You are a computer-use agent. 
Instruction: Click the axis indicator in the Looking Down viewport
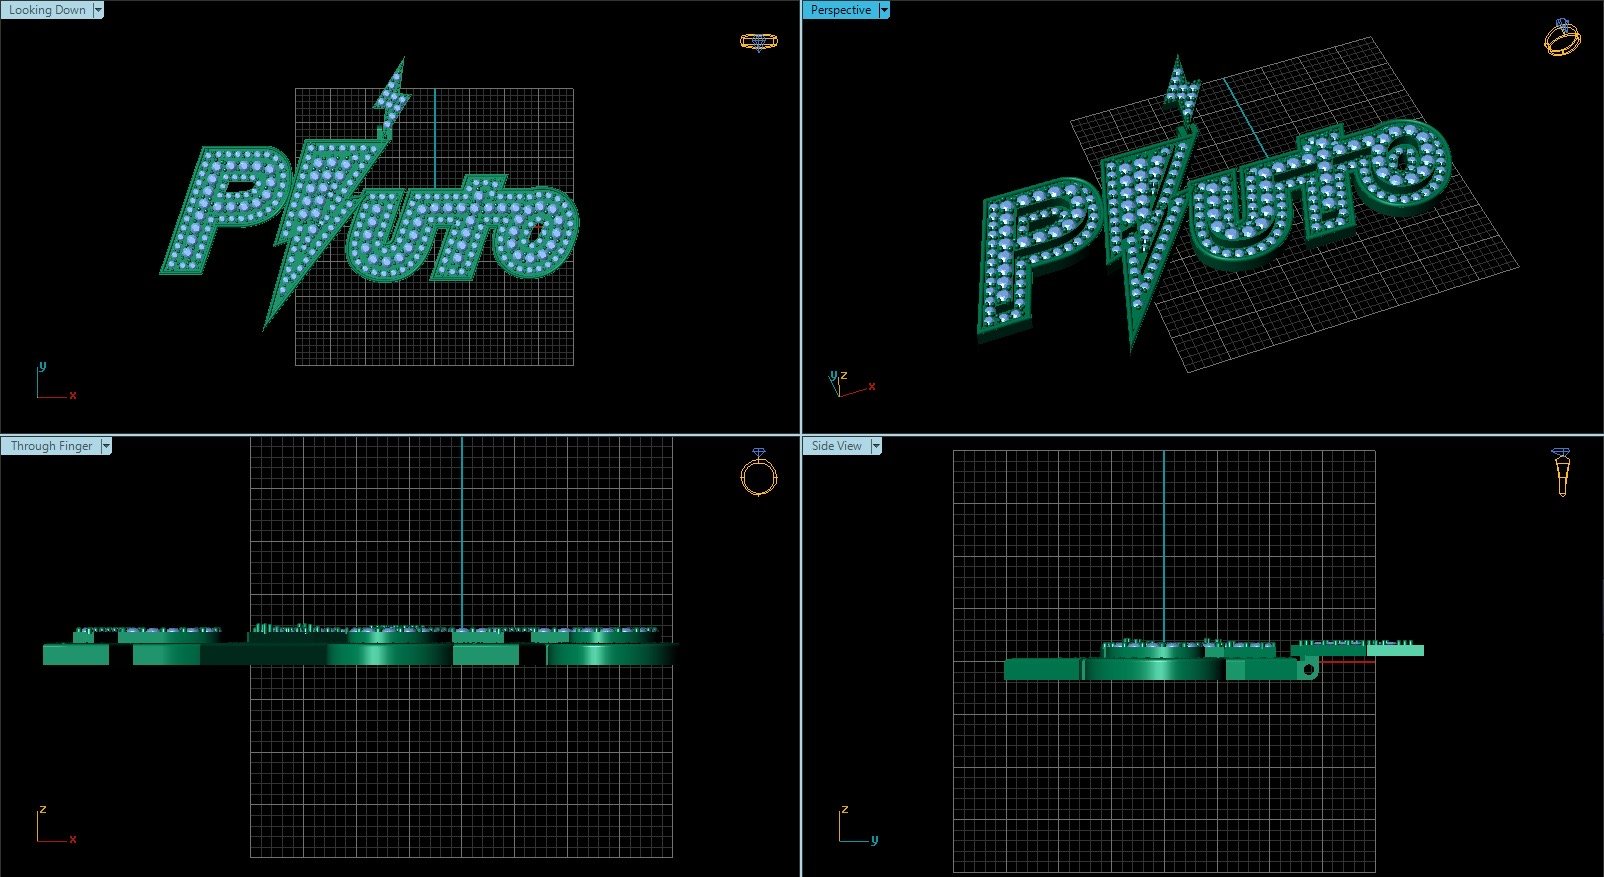(x=56, y=381)
